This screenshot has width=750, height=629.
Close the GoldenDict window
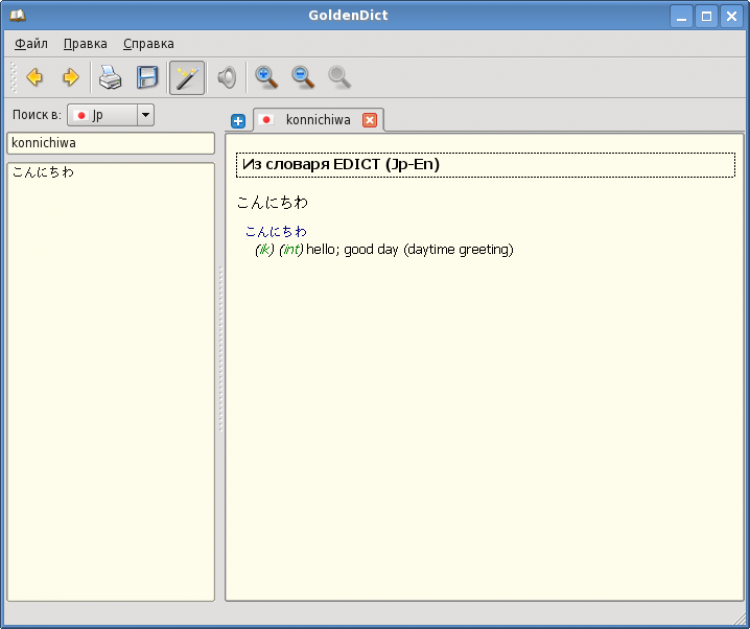[x=731, y=17]
